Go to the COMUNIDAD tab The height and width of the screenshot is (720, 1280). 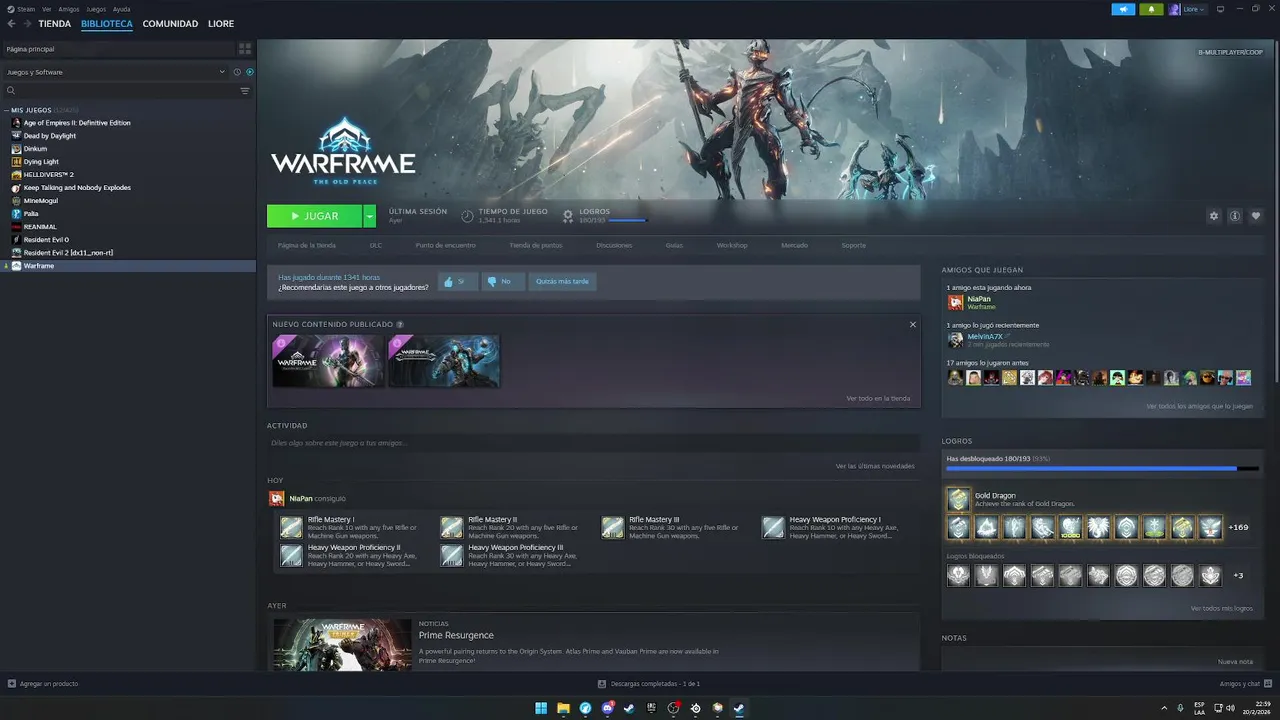170,24
